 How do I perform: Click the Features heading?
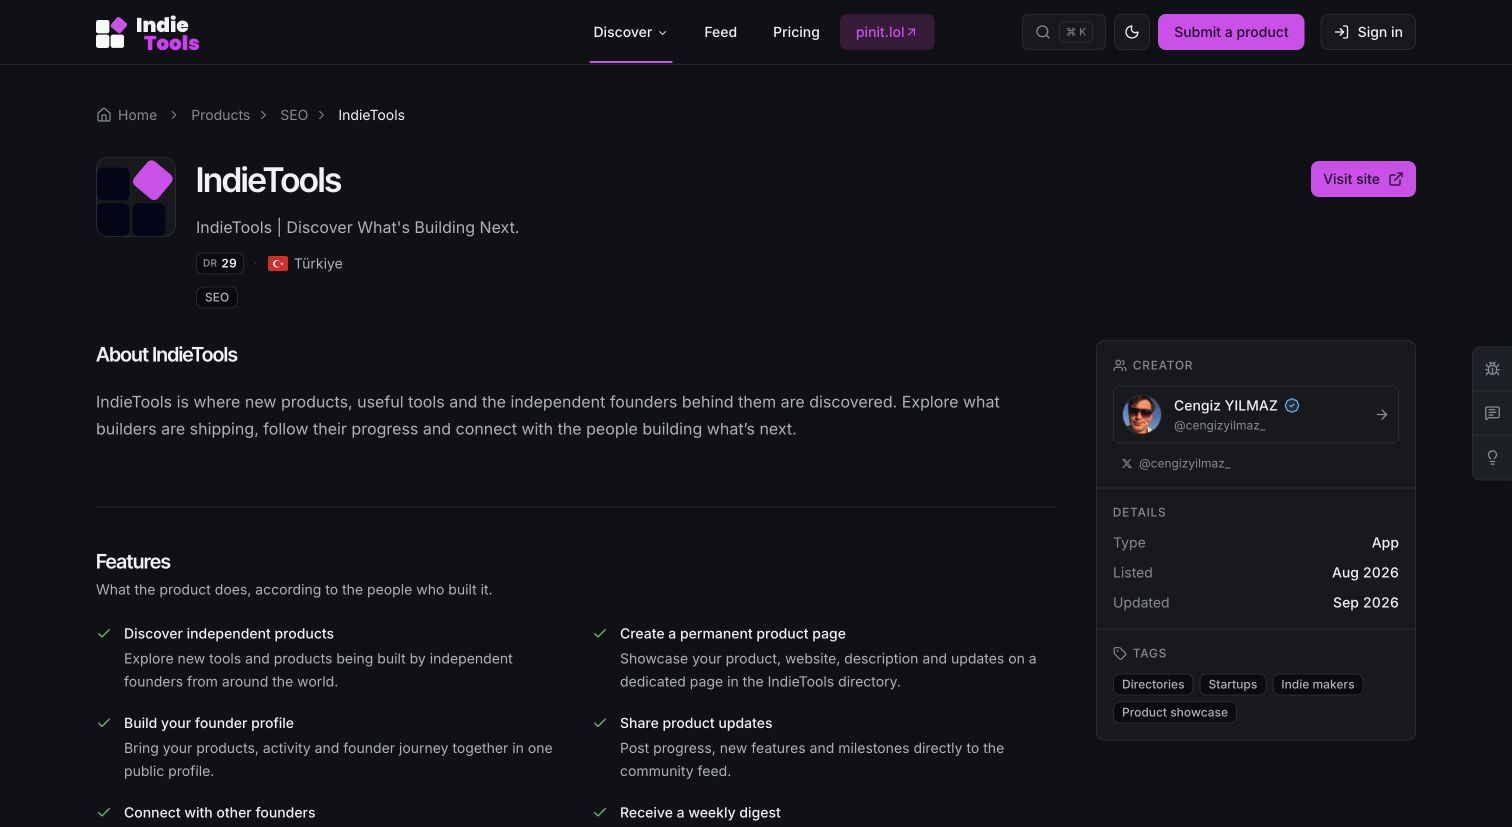[133, 562]
